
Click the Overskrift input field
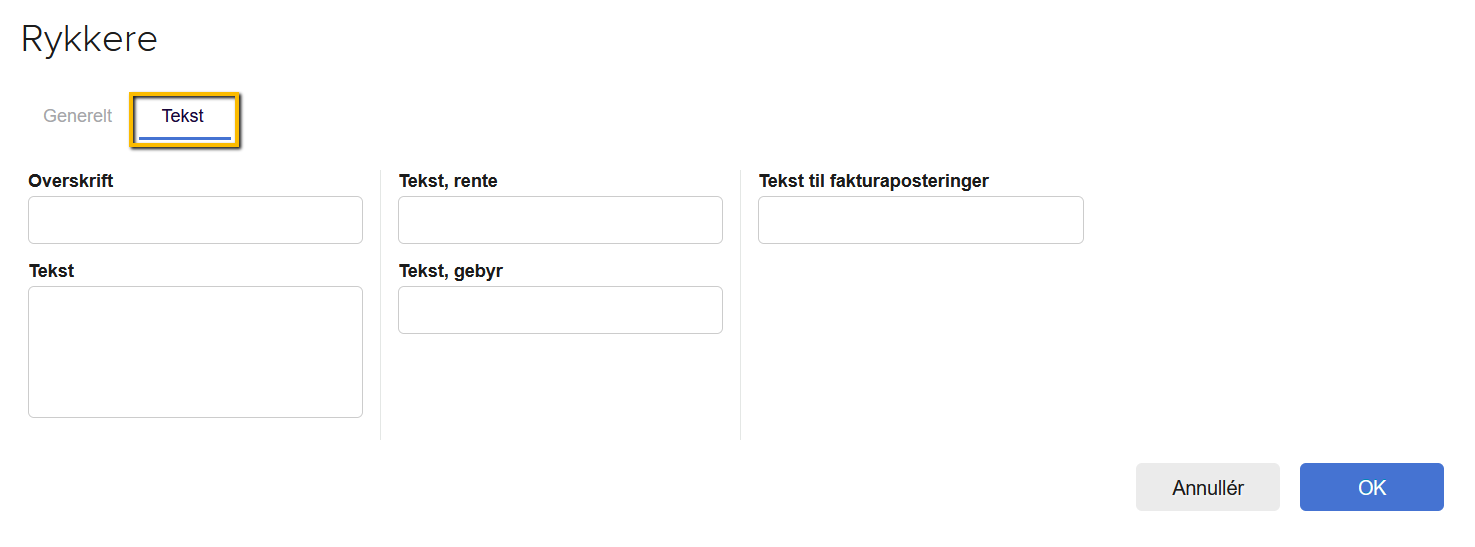195,220
